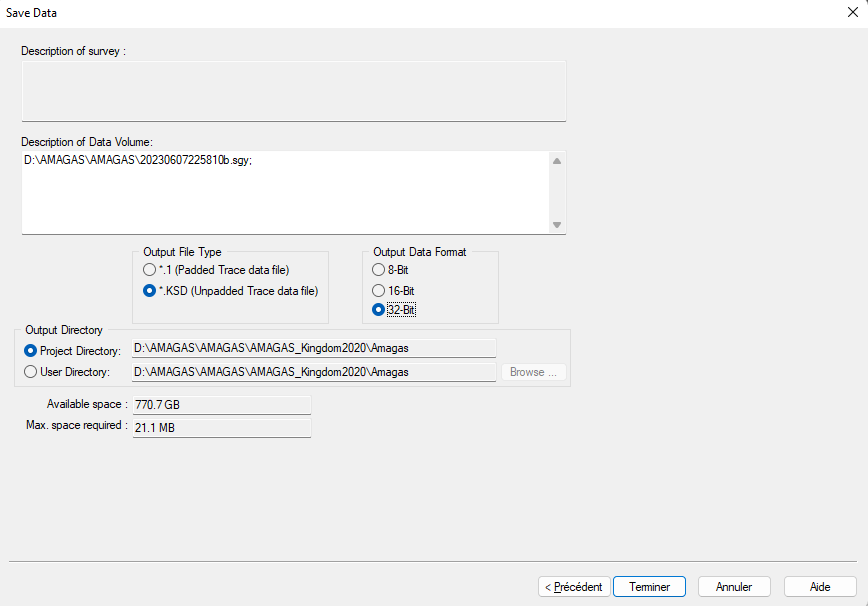Image resolution: width=868 pixels, height=606 pixels.
Task: Click the scroll down arrow in Data Volume box
Action: 557,225
